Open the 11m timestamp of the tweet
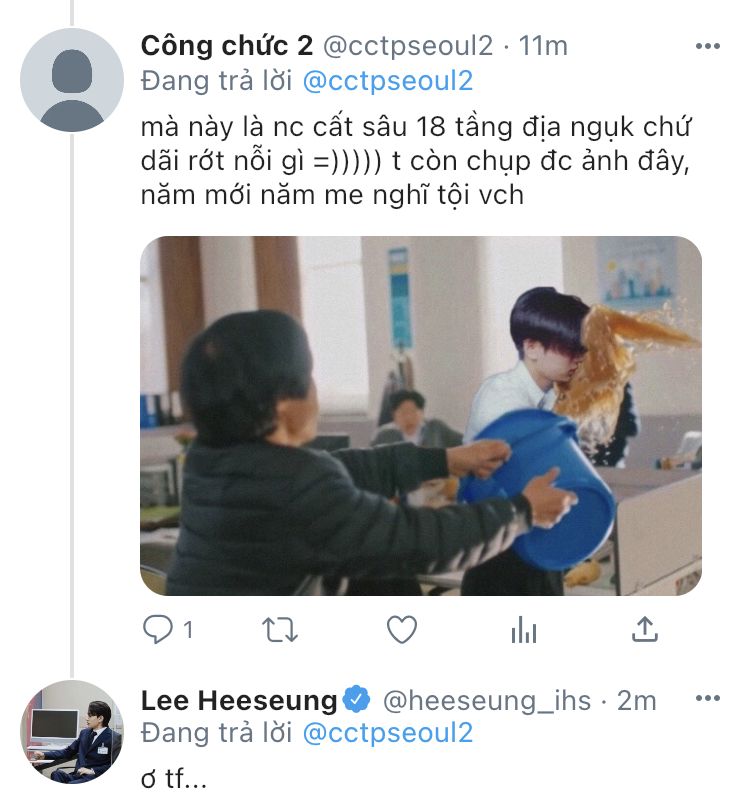Image resolution: width=750 pixels, height=812 pixels. (543, 46)
